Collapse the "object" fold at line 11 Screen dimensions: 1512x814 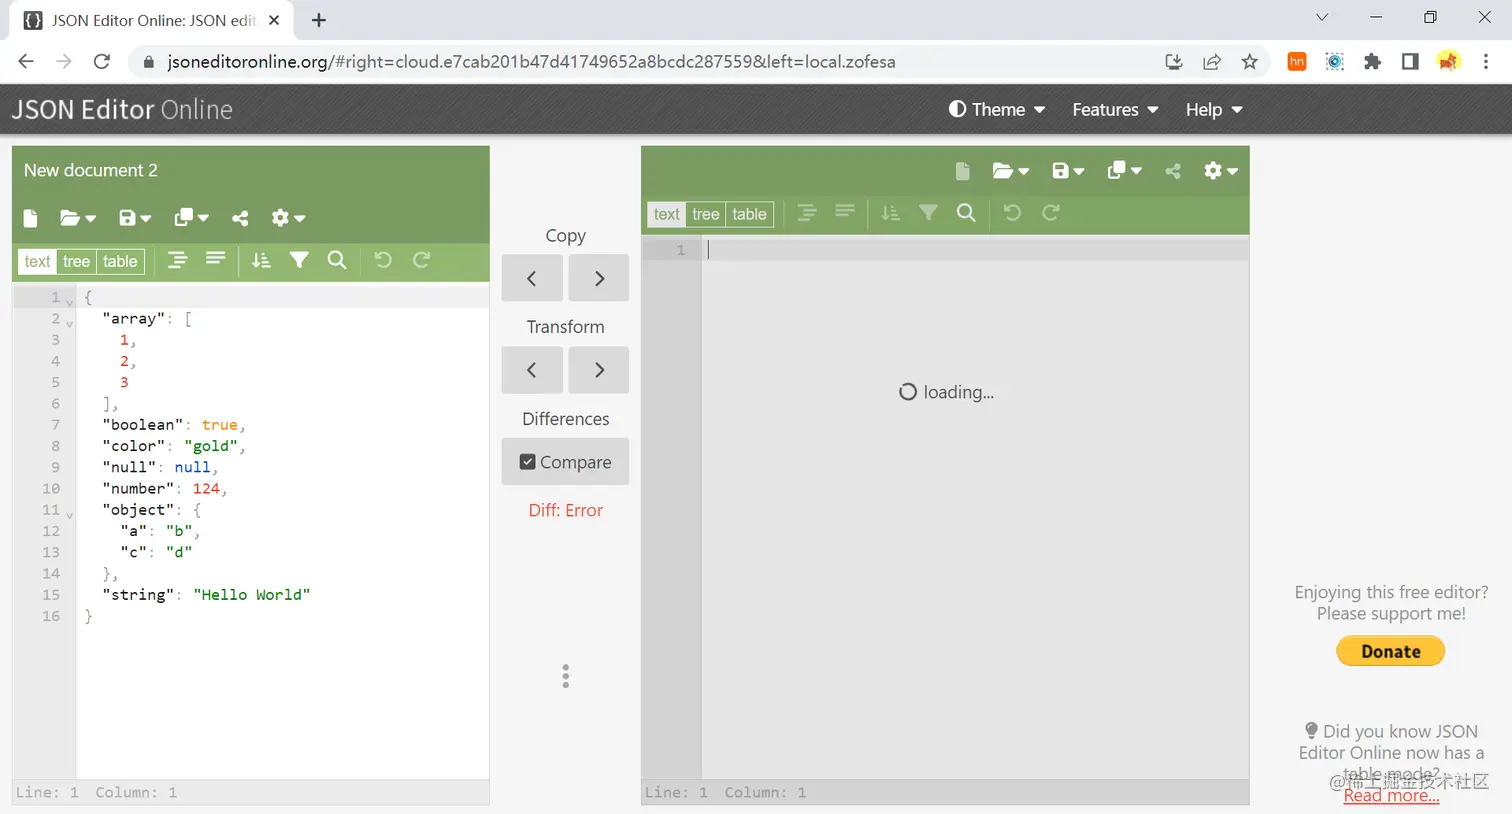click(x=69, y=513)
